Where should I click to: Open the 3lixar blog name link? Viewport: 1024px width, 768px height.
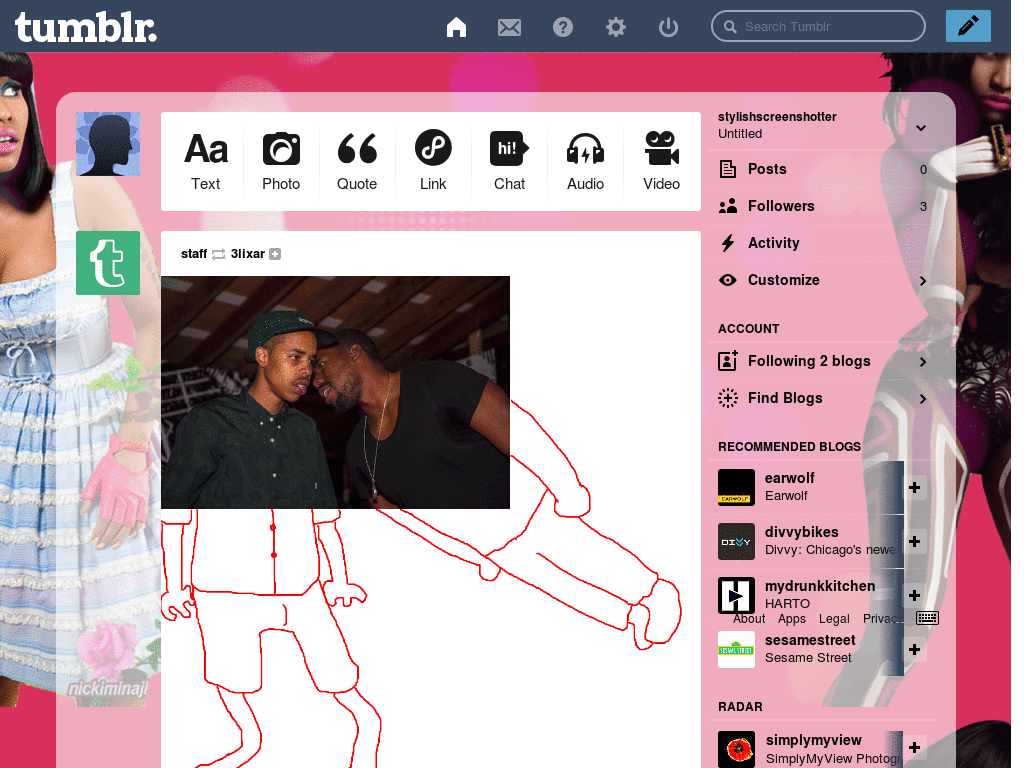click(x=248, y=254)
